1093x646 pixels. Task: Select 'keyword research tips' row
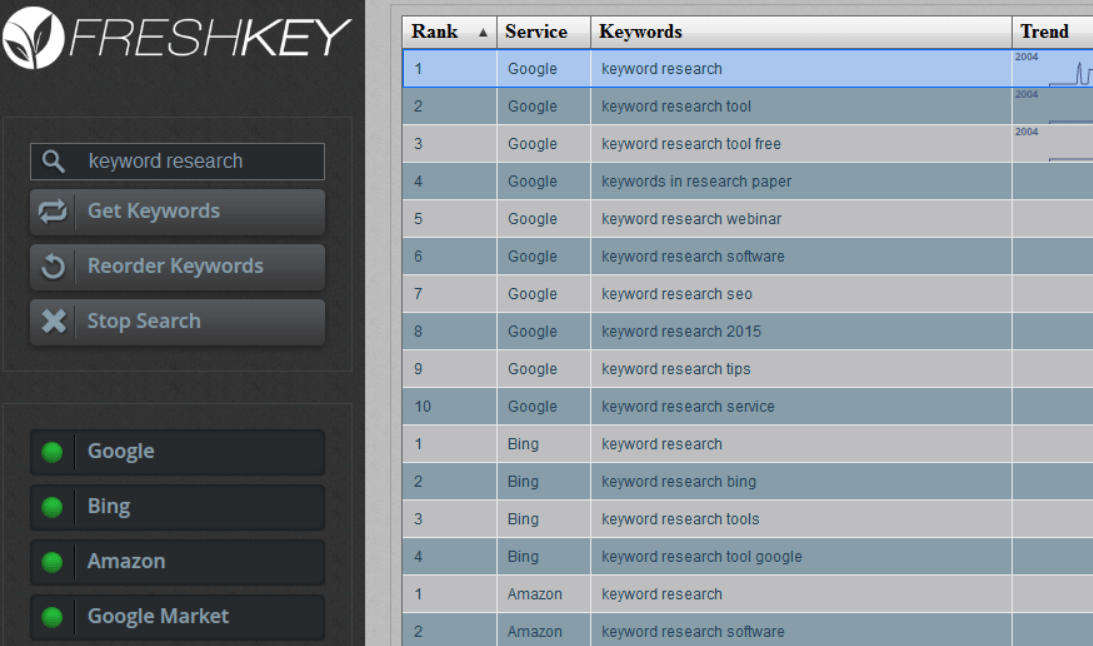[x=747, y=369]
